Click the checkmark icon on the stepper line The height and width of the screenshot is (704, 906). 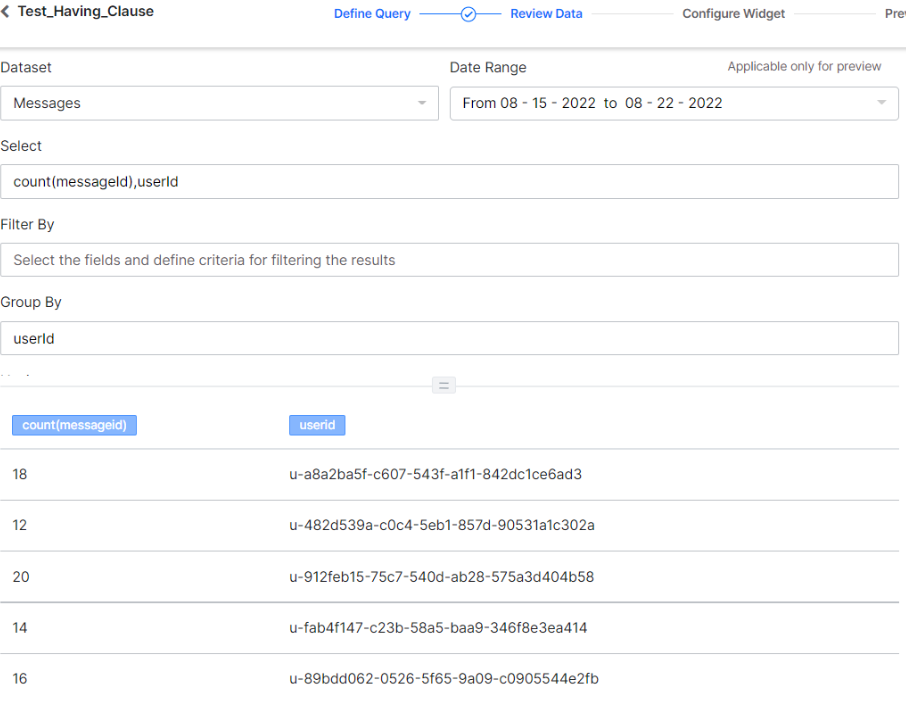(x=470, y=13)
